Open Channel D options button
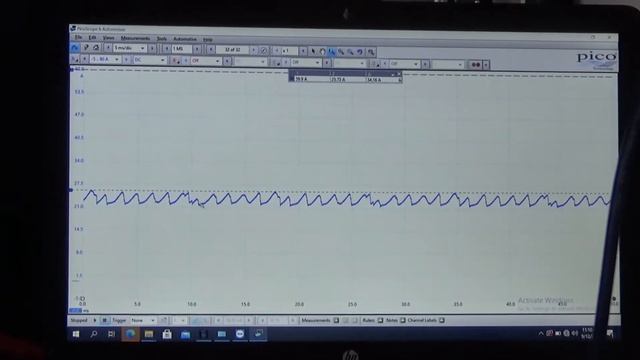640x360 pixels. 375,64
